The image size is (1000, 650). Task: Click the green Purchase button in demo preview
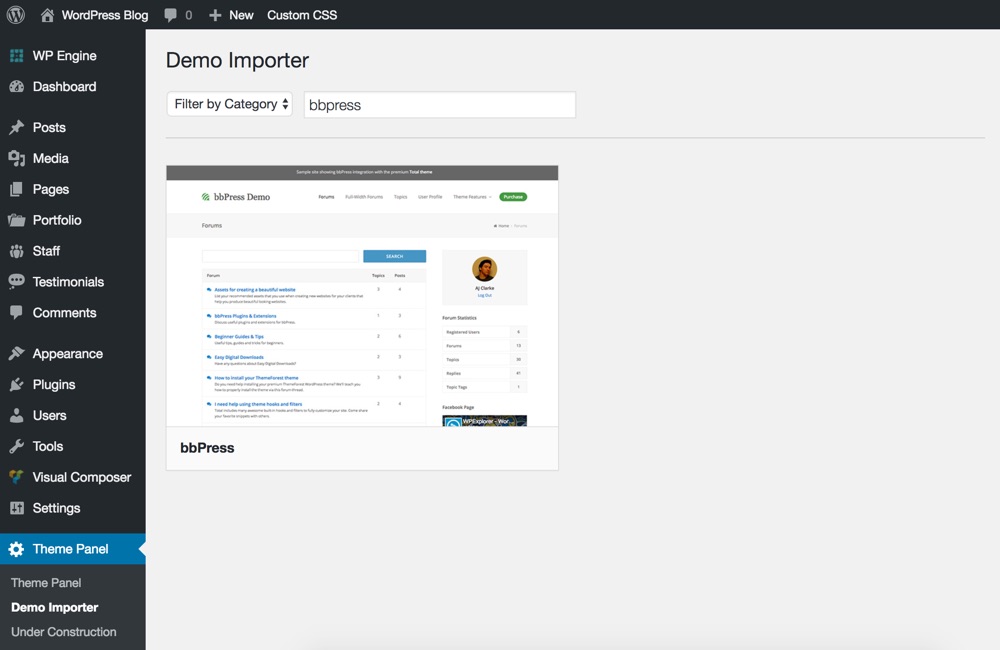click(513, 196)
